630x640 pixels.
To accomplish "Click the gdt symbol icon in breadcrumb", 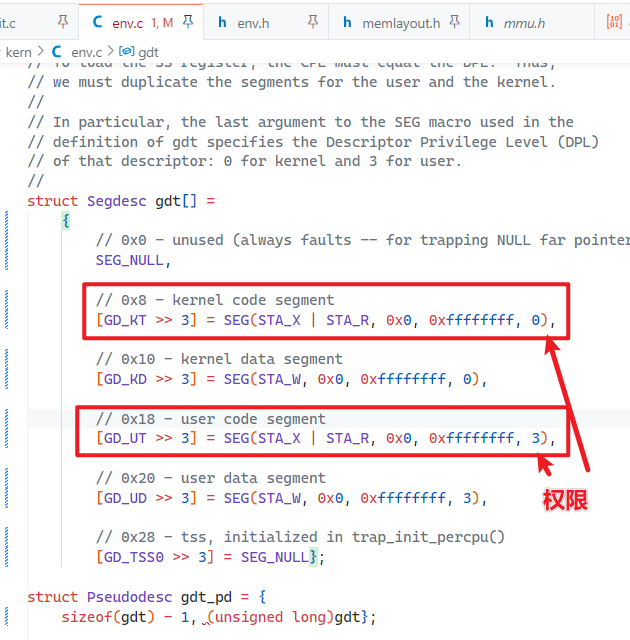I will [x=126, y=50].
